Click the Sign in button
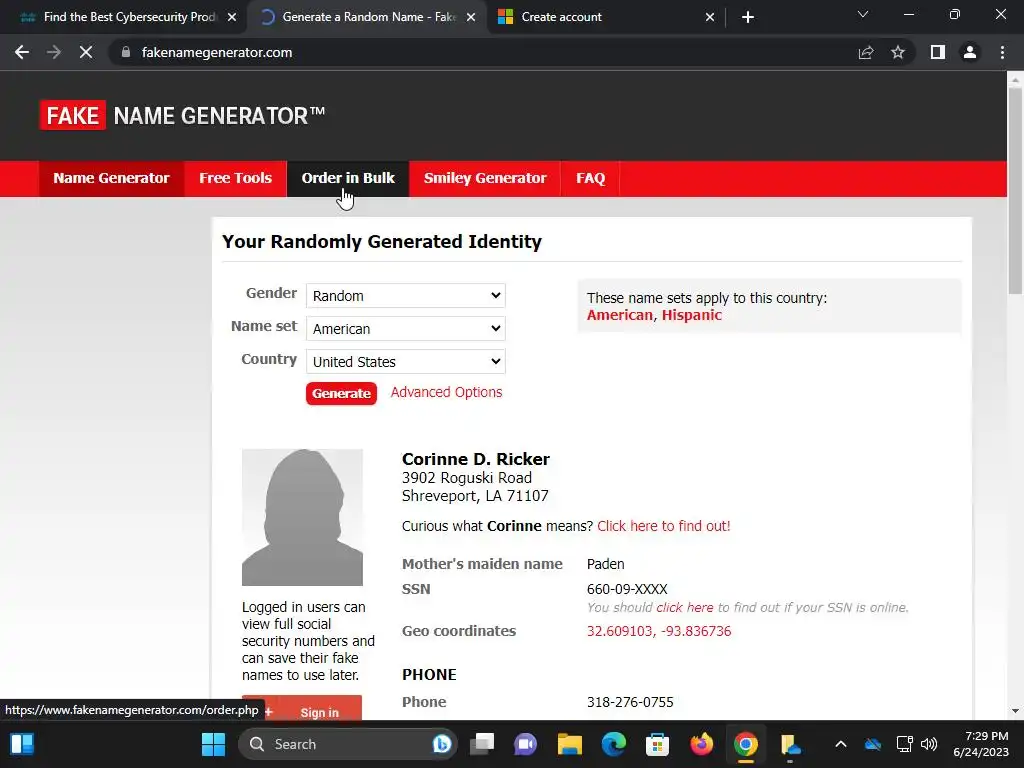This screenshot has height=768, width=1024. point(302,708)
